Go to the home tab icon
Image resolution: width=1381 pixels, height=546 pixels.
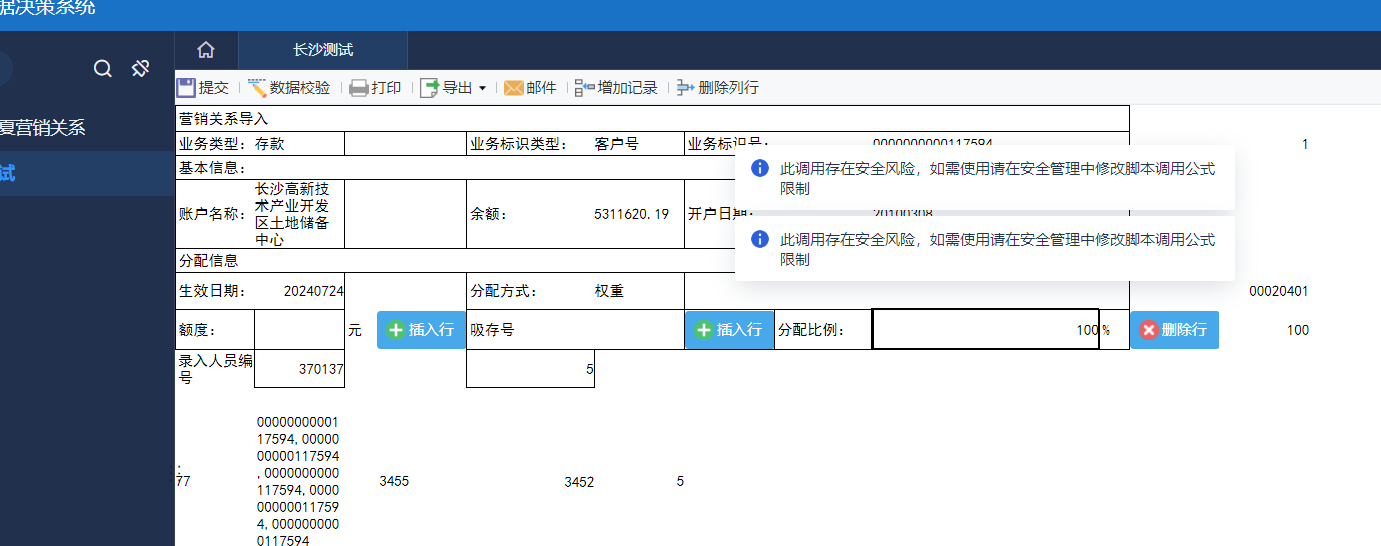(x=206, y=50)
